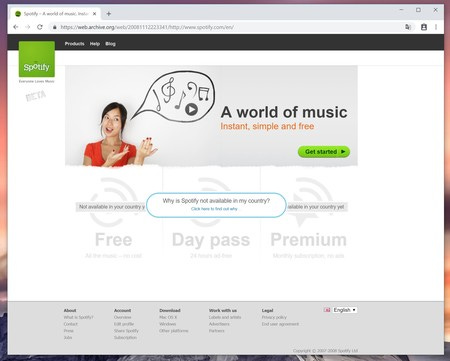This screenshot has height=361, width=450.
Task: Open the Mac OS X download link
Action: coord(168,317)
